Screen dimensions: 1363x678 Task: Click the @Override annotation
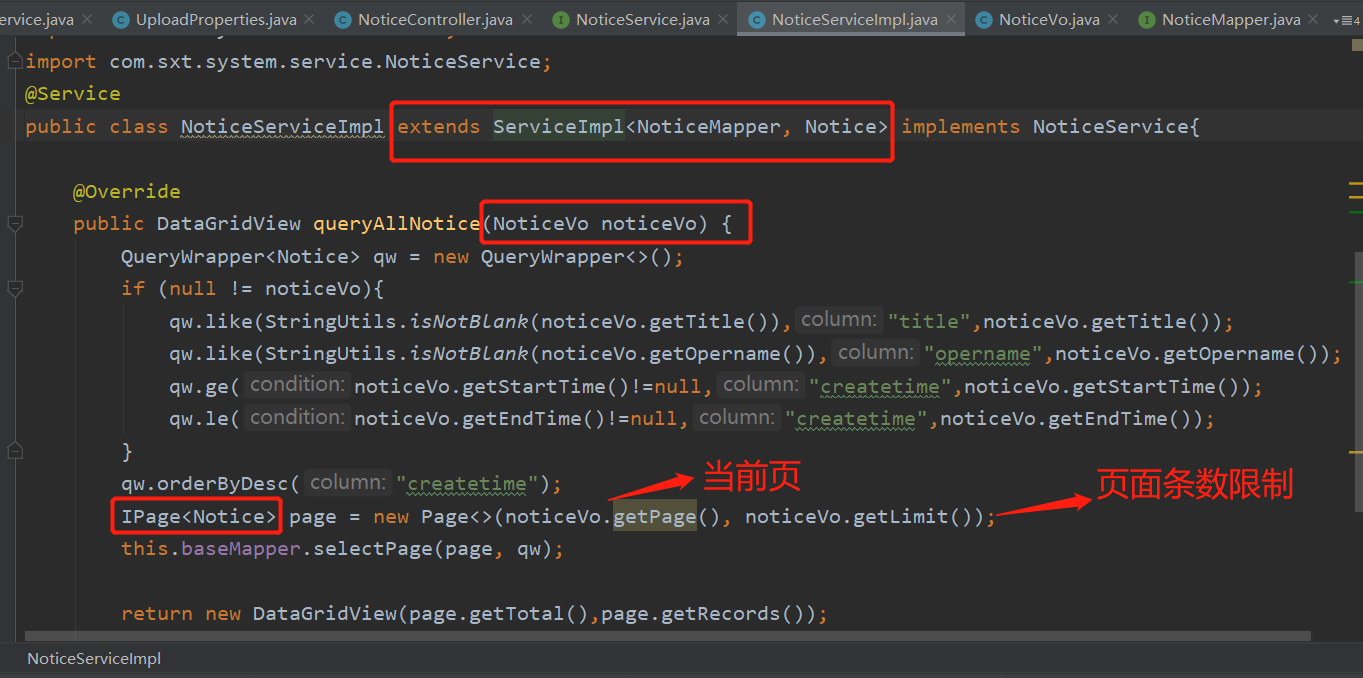pyautogui.click(x=127, y=191)
